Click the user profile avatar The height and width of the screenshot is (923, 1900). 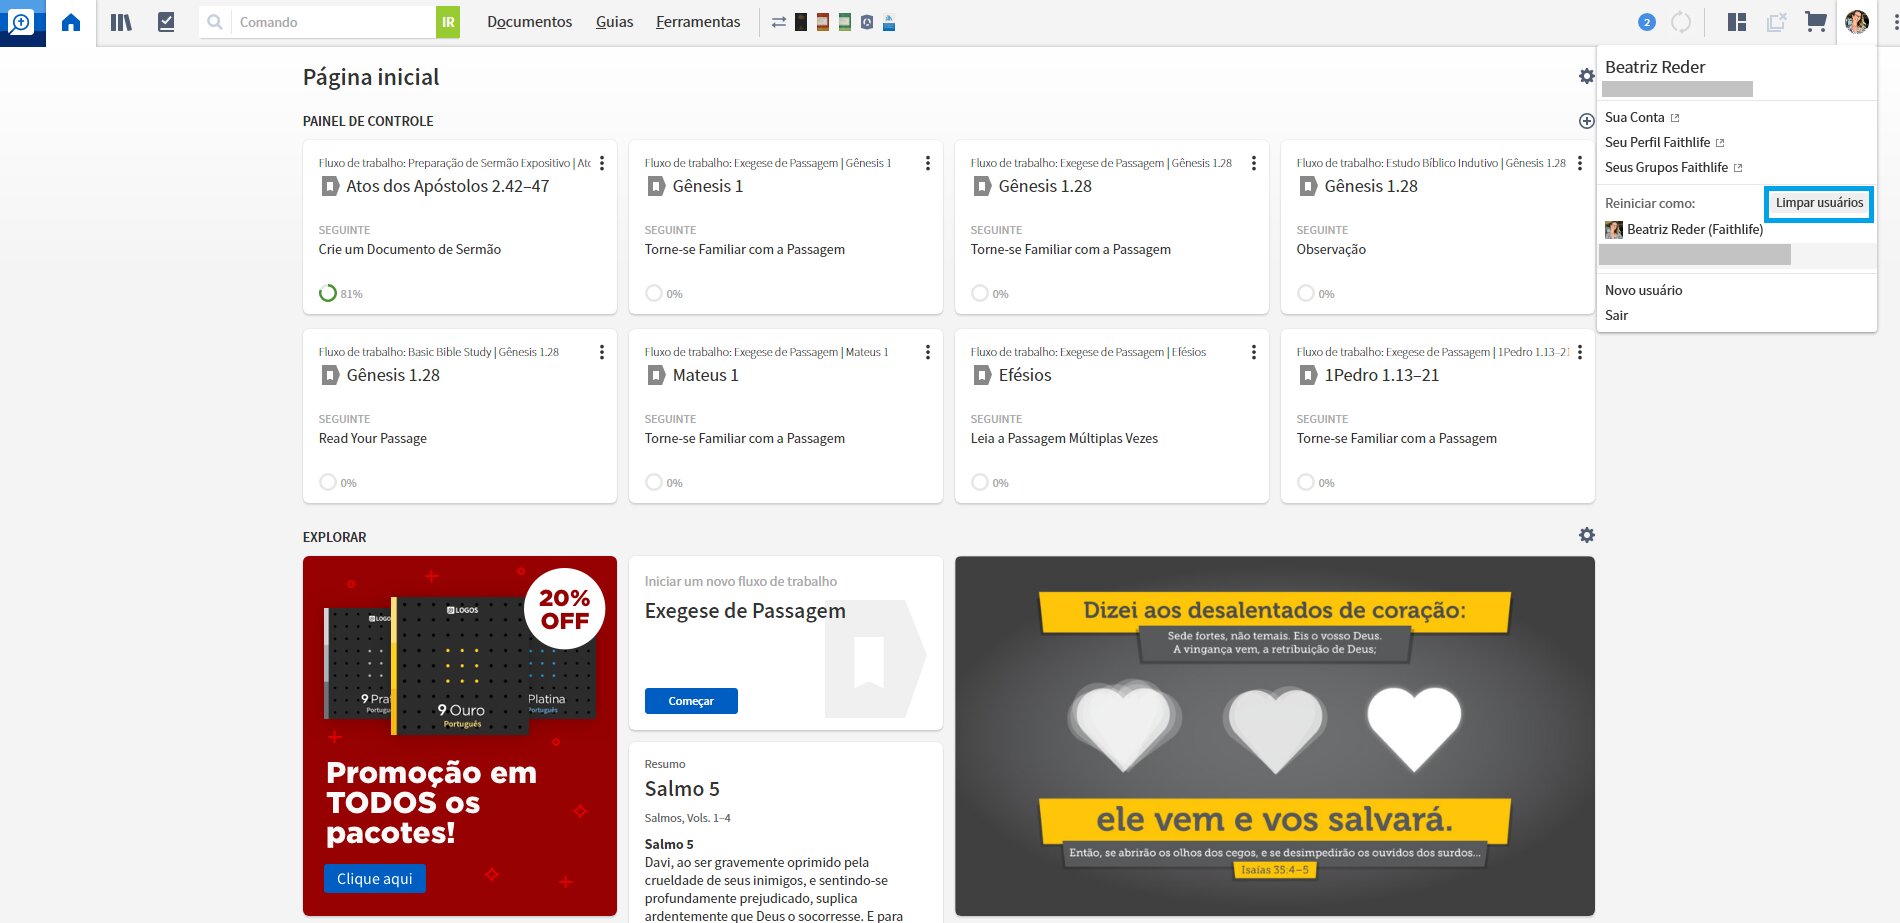1857,22
